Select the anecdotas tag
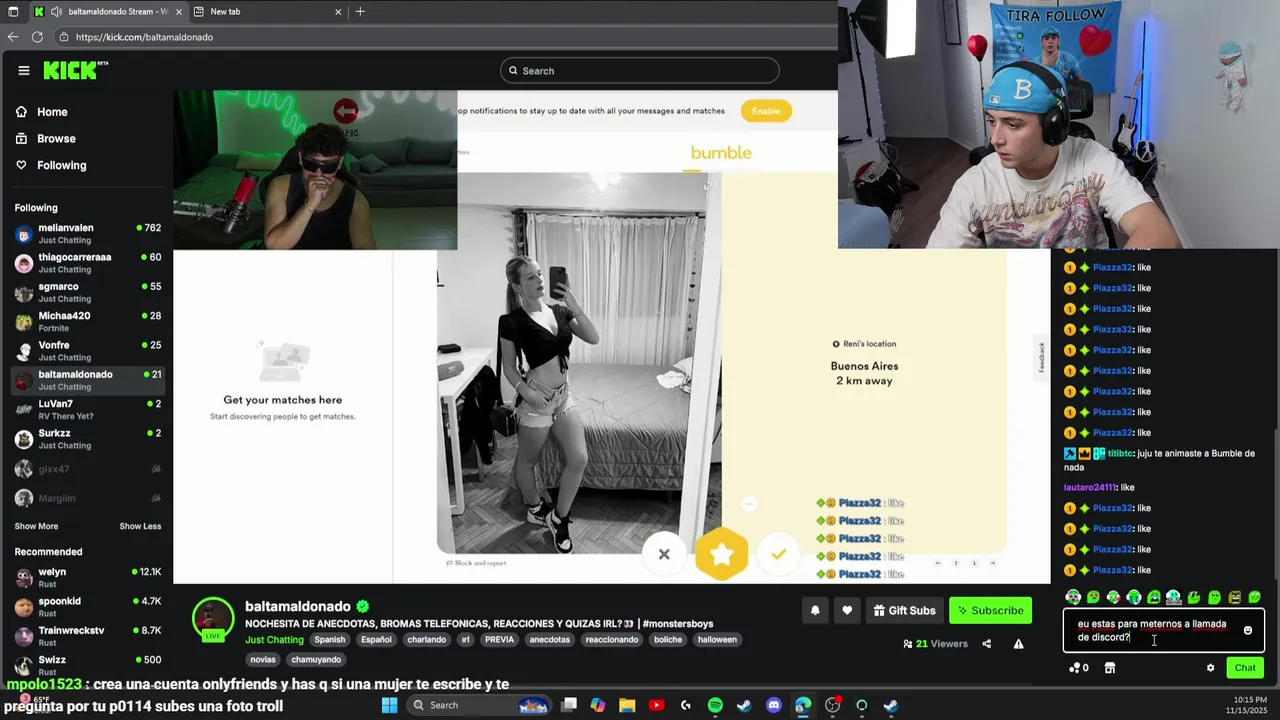Viewport: 1280px width, 720px height. [550, 640]
